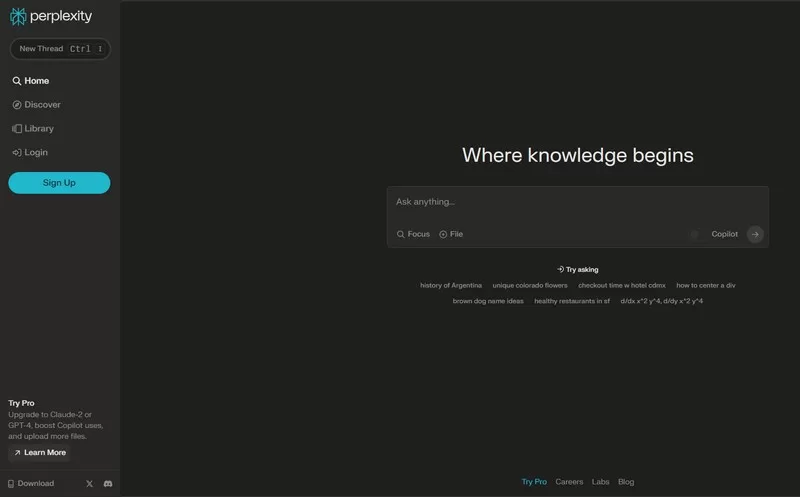Select Login in the sidebar
Image resolution: width=800 pixels, height=497 pixels.
click(x=30, y=152)
